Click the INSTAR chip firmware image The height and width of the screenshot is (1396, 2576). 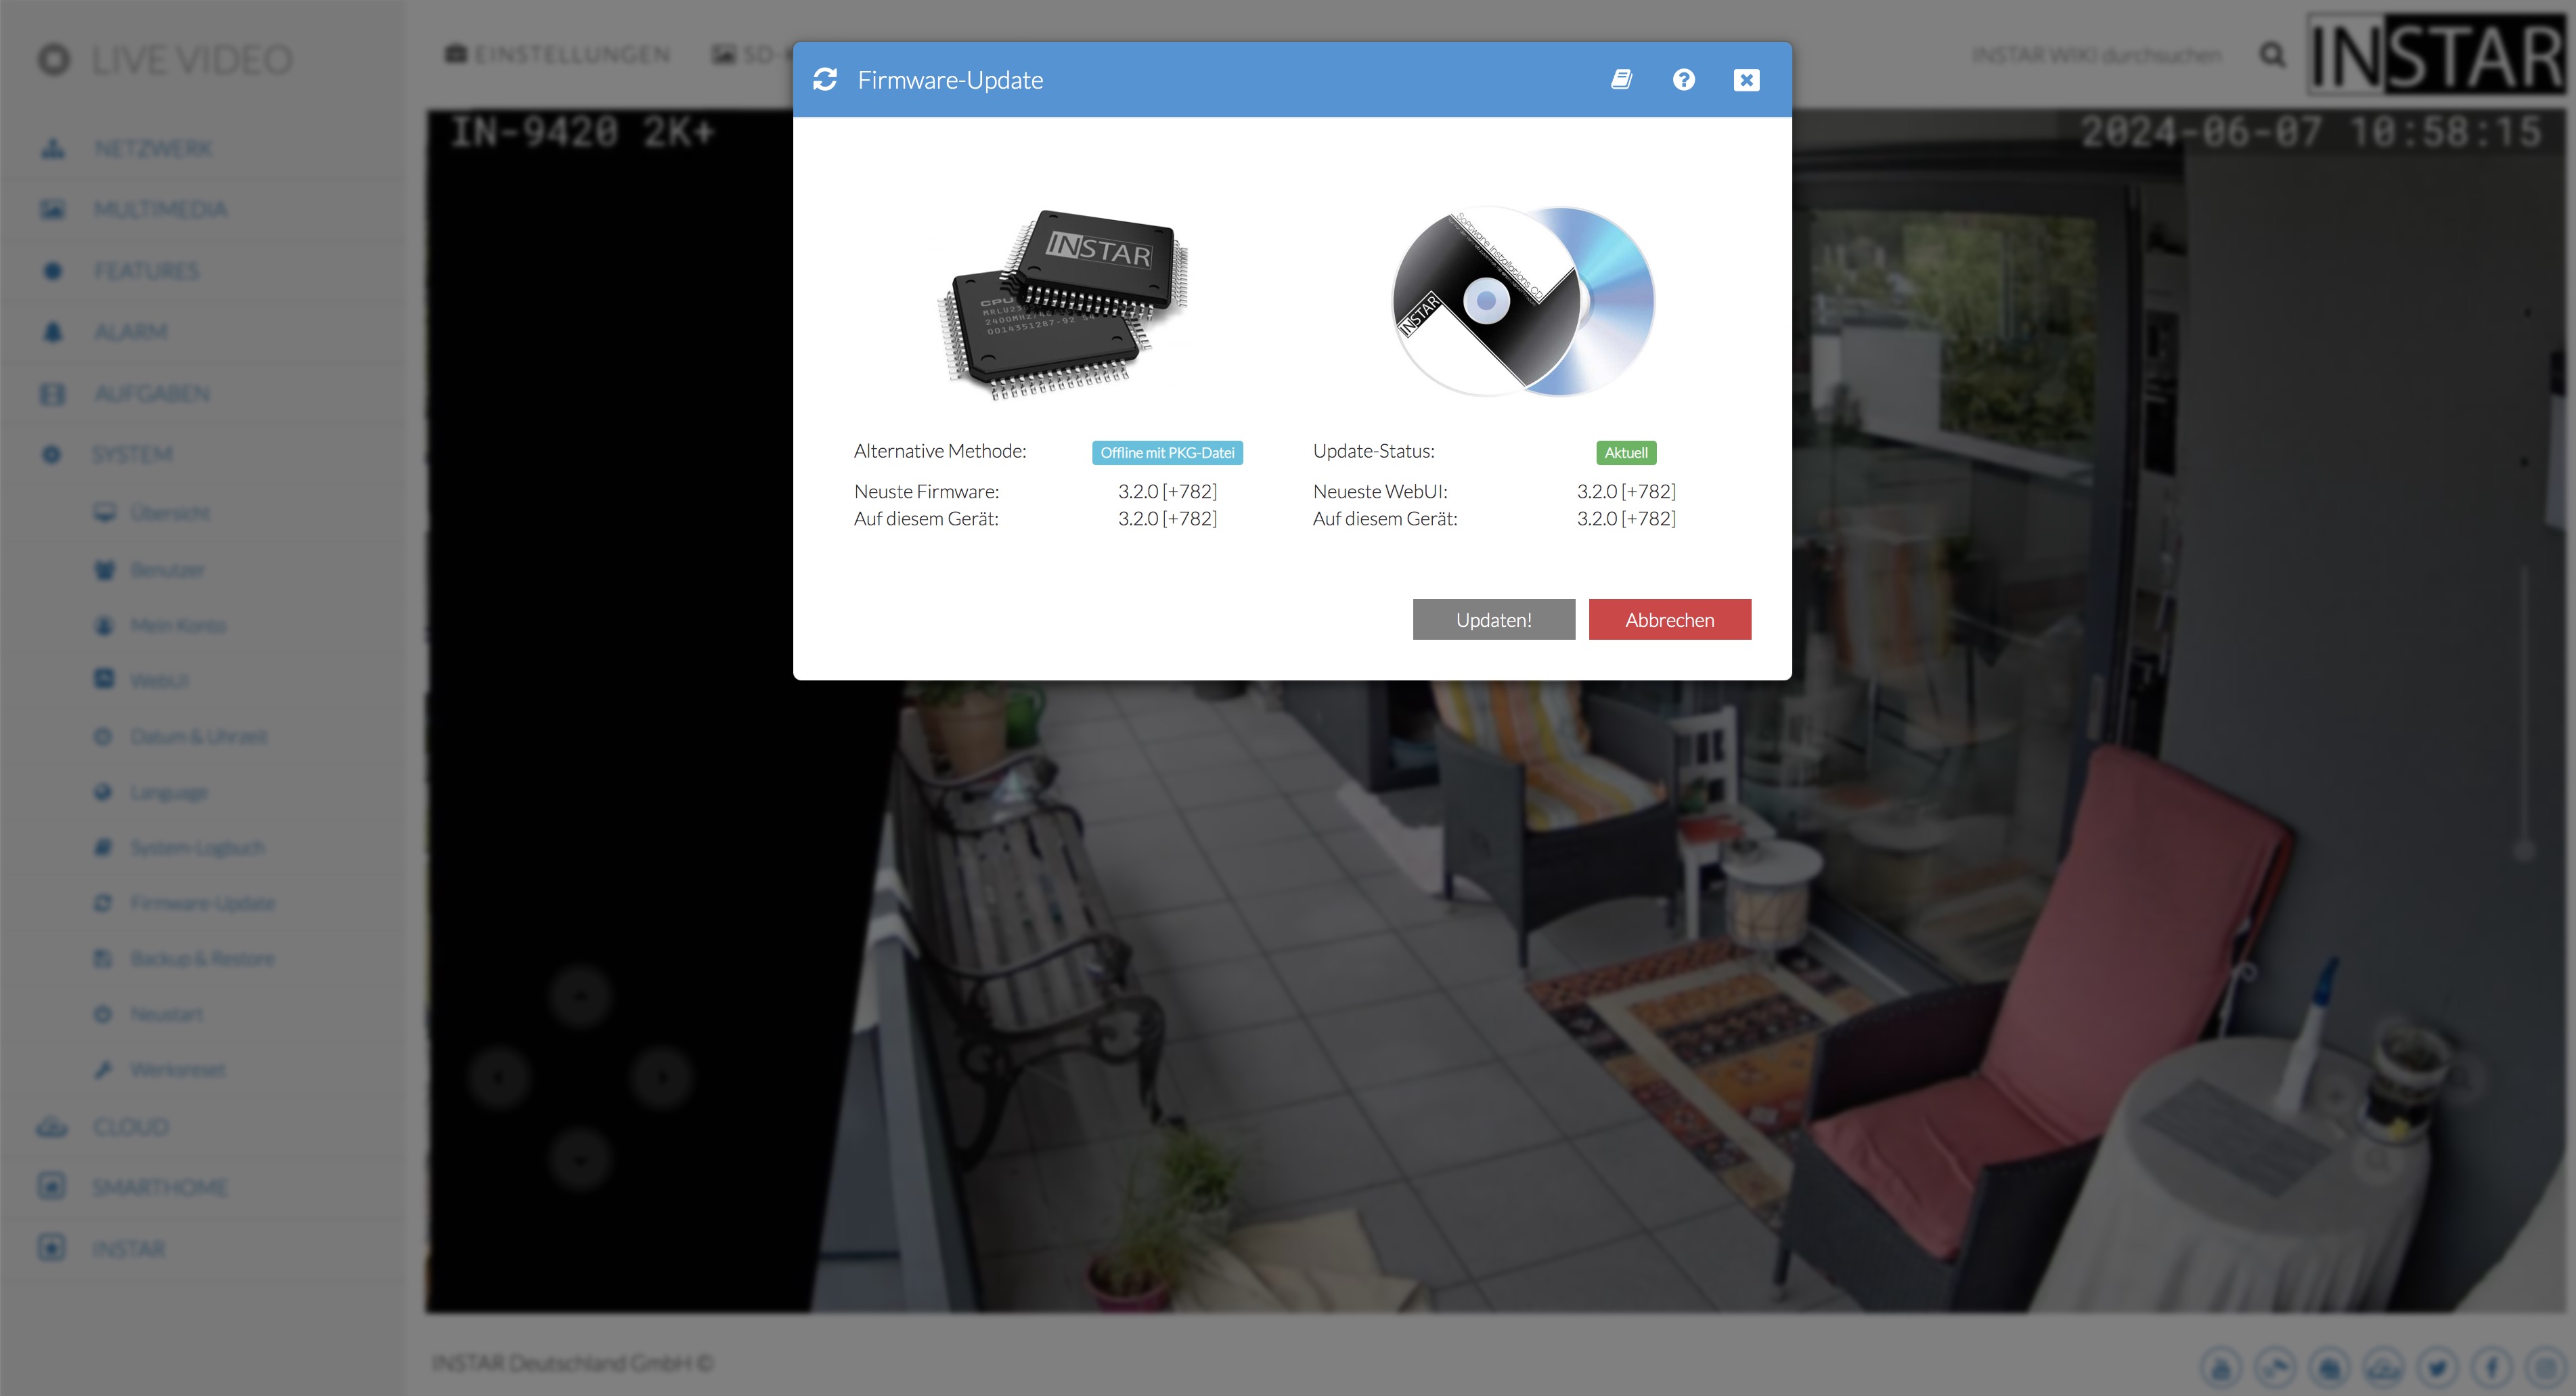click(x=1064, y=304)
